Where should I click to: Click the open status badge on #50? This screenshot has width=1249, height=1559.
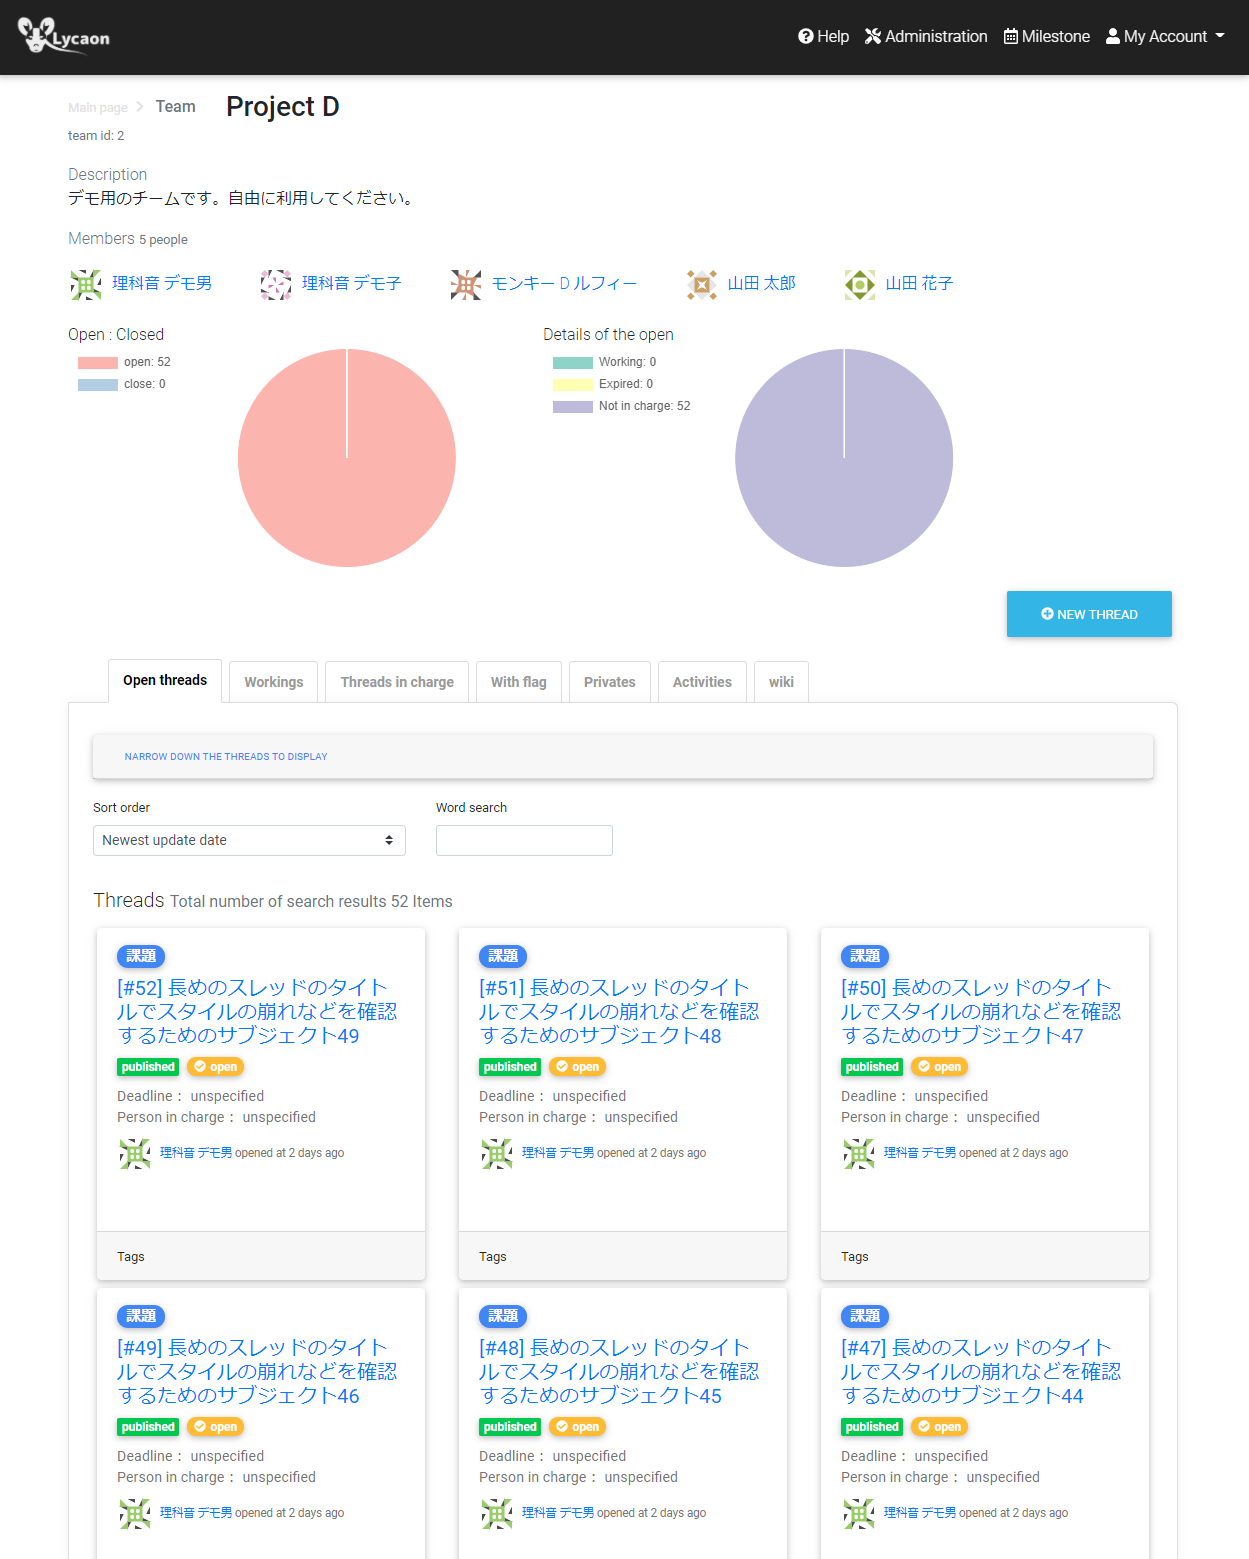[940, 1067]
